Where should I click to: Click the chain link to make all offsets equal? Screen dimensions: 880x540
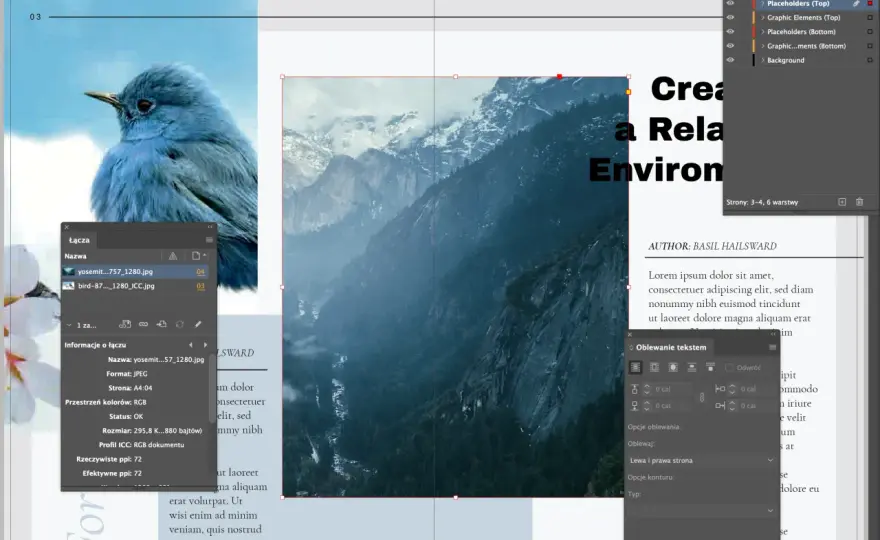(702, 397)
